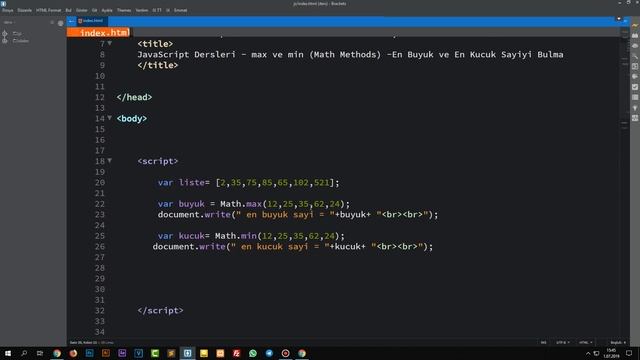640x360 pixels.
Task: Click 'var liste' declaration on line 20
Action: 181,182
